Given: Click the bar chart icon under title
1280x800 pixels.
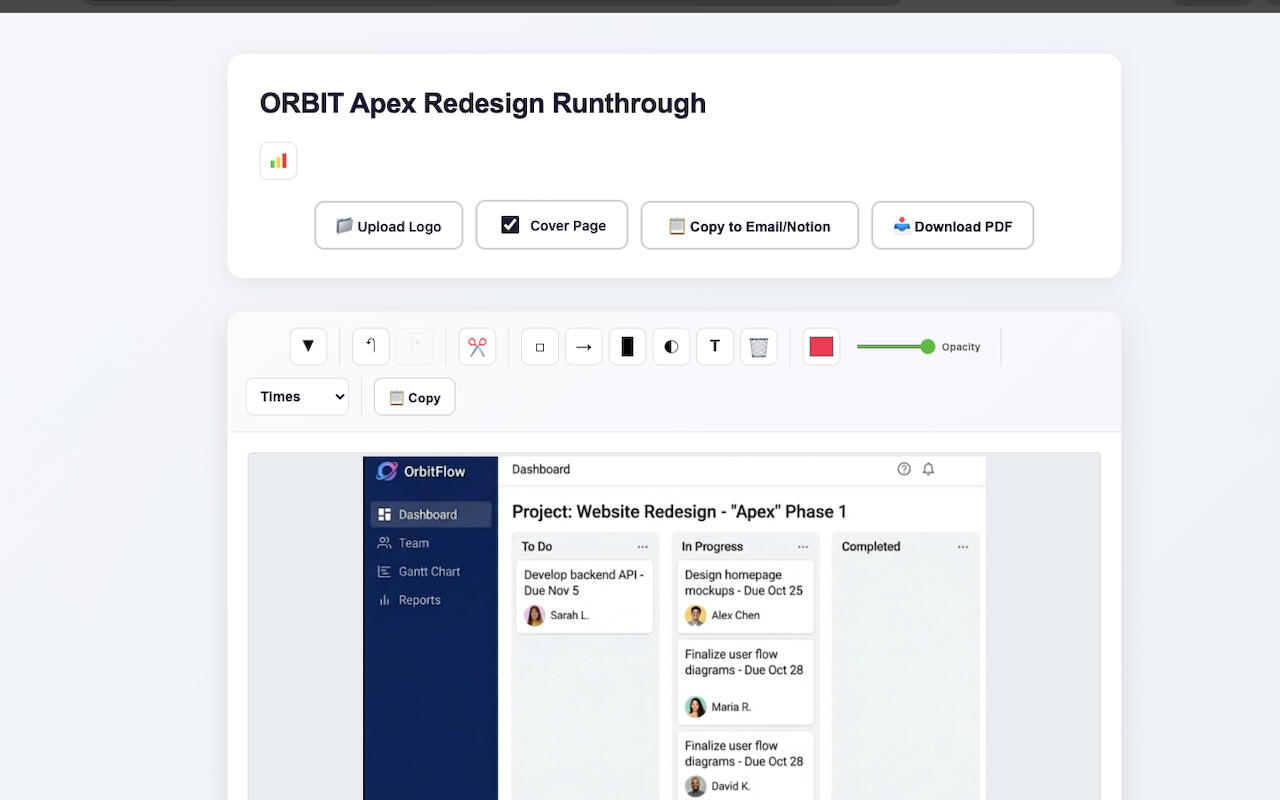Looking at the screenshot, I should [278, 161].
